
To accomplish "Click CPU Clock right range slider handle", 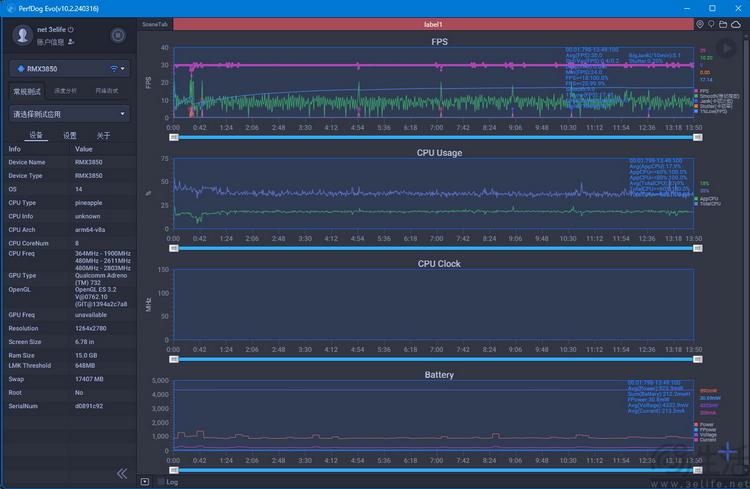I will (x=698, y=359).
